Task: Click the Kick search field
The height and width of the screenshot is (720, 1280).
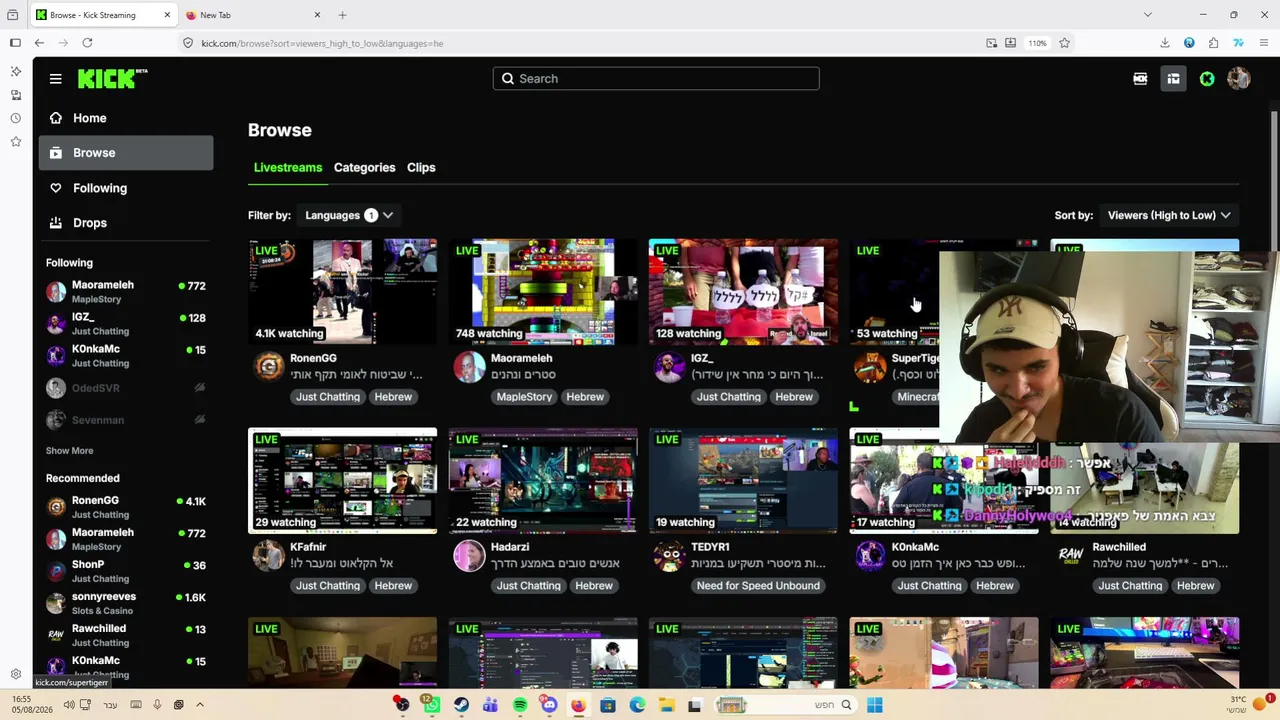Action: click(656, 79)
